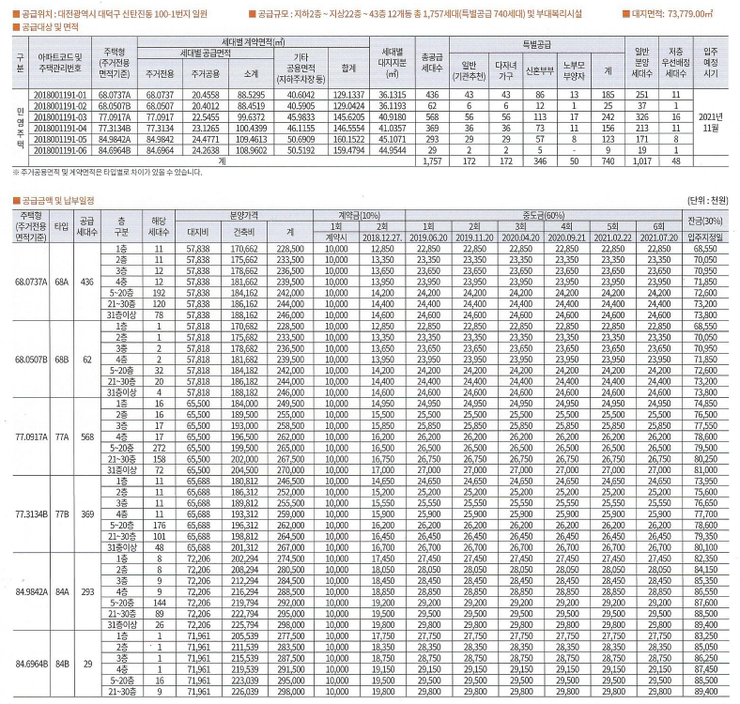Click the 2021.02.22 payment date
This screenshot has width=740, height=704.
(x=613, y=237)
